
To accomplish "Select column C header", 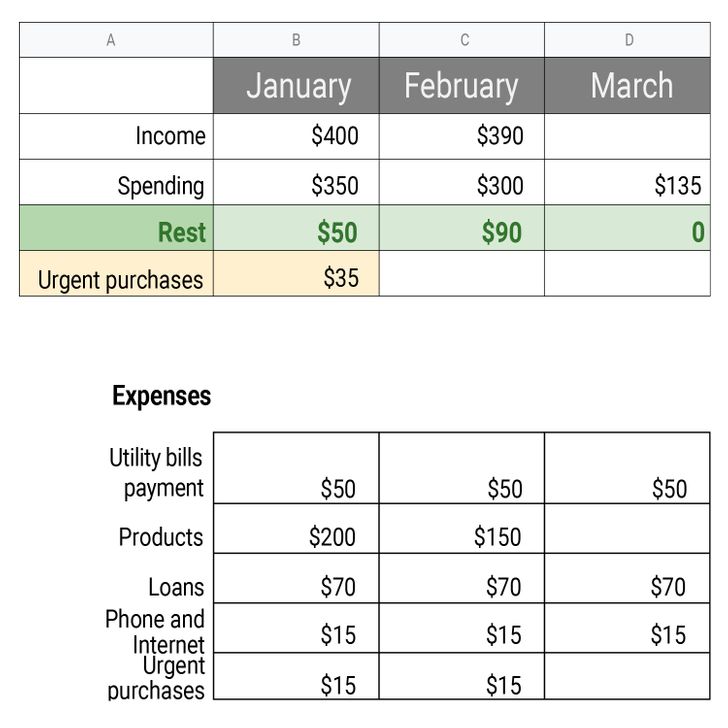I will click(462, 40).
